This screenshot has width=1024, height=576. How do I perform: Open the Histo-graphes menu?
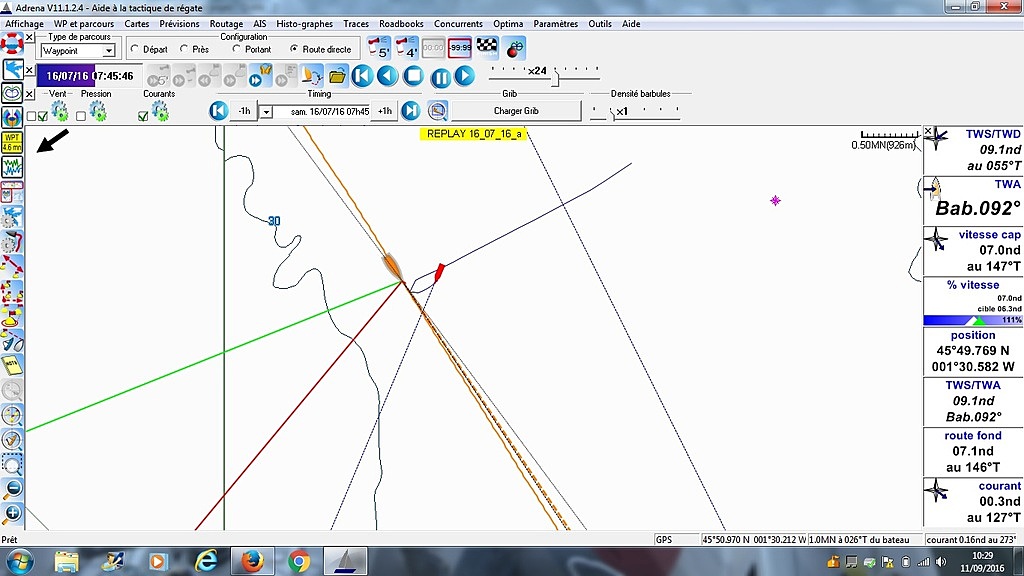pyautogui.click(x=304, y=24)
